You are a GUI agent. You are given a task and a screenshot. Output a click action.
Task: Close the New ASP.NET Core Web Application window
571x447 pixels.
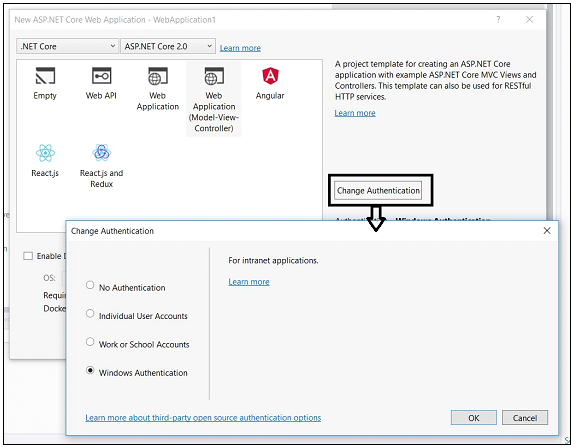click(529, 20)
